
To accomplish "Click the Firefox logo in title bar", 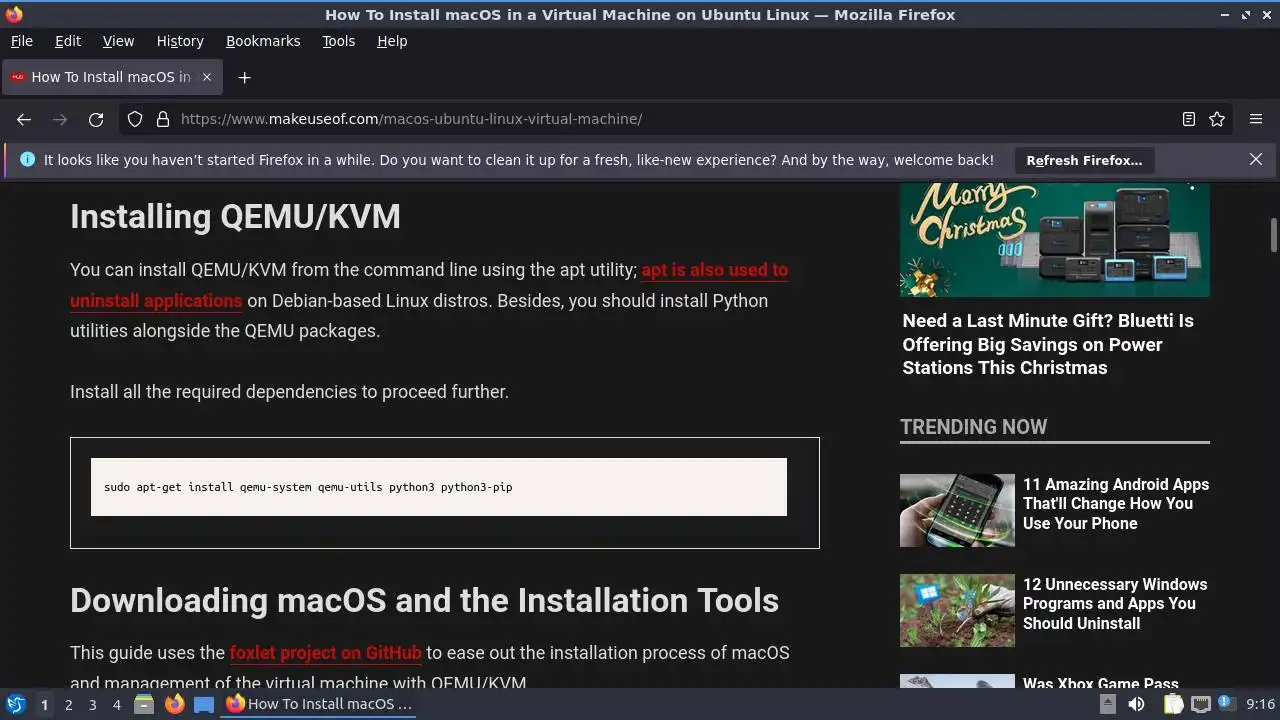I will click(x=14, y=14).
